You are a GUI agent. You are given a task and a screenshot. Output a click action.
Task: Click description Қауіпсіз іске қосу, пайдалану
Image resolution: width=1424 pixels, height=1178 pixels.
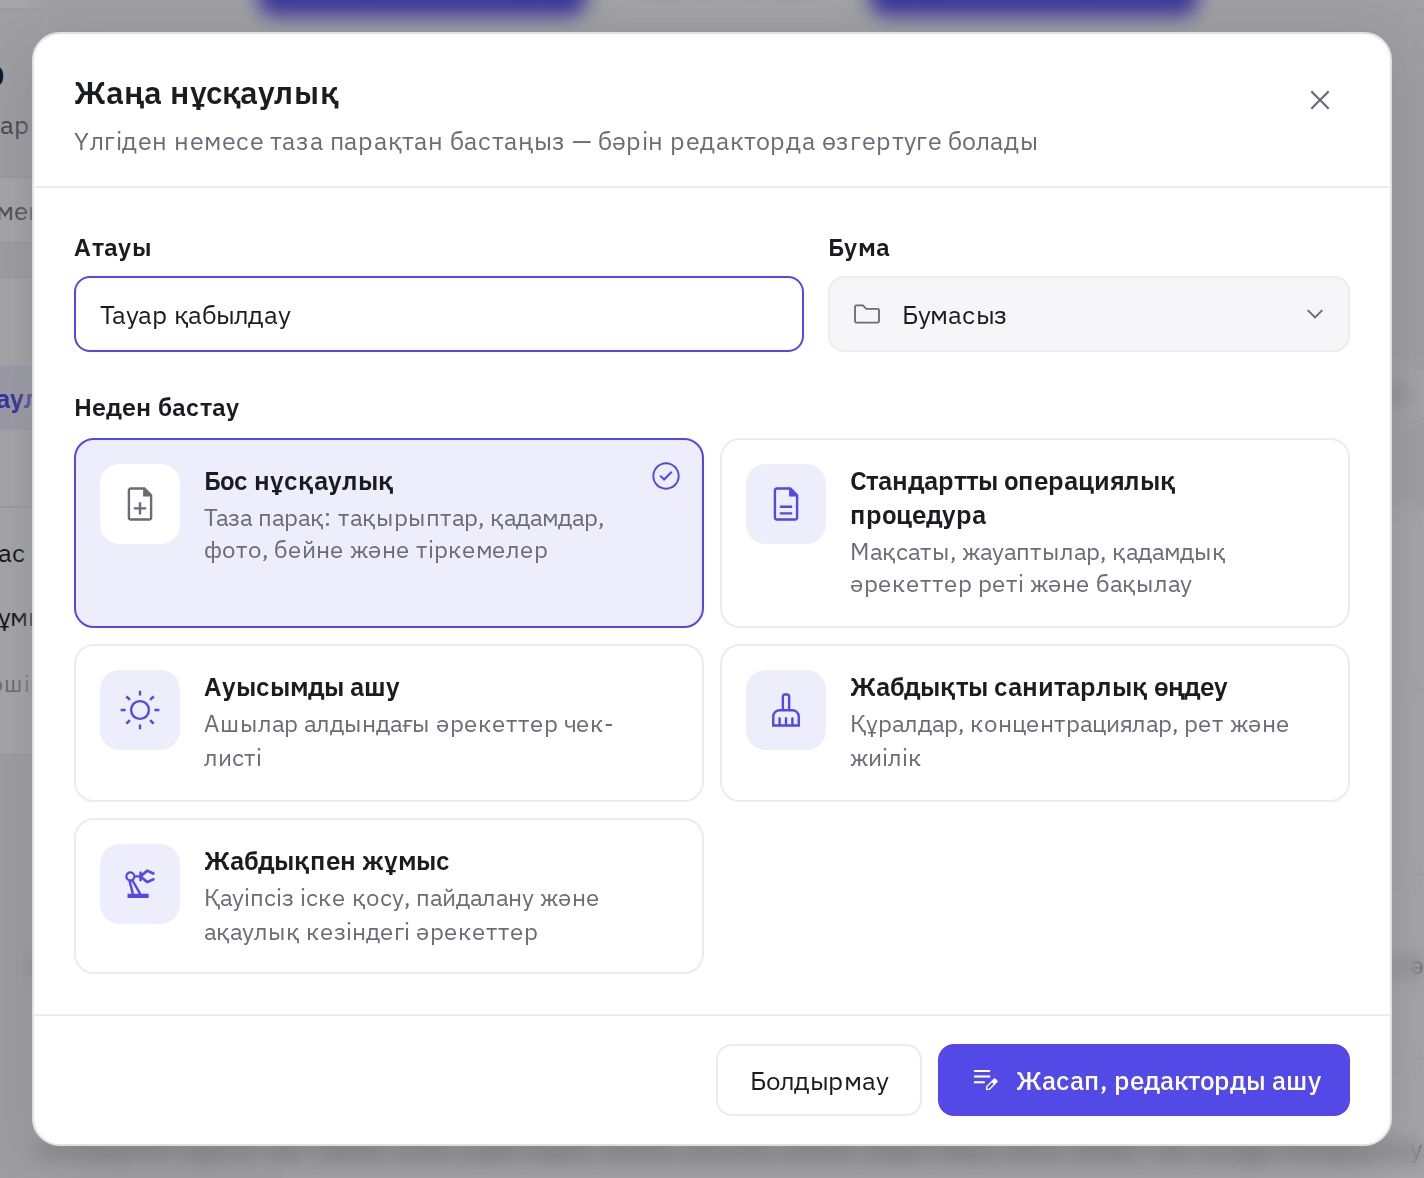point(401,915)
